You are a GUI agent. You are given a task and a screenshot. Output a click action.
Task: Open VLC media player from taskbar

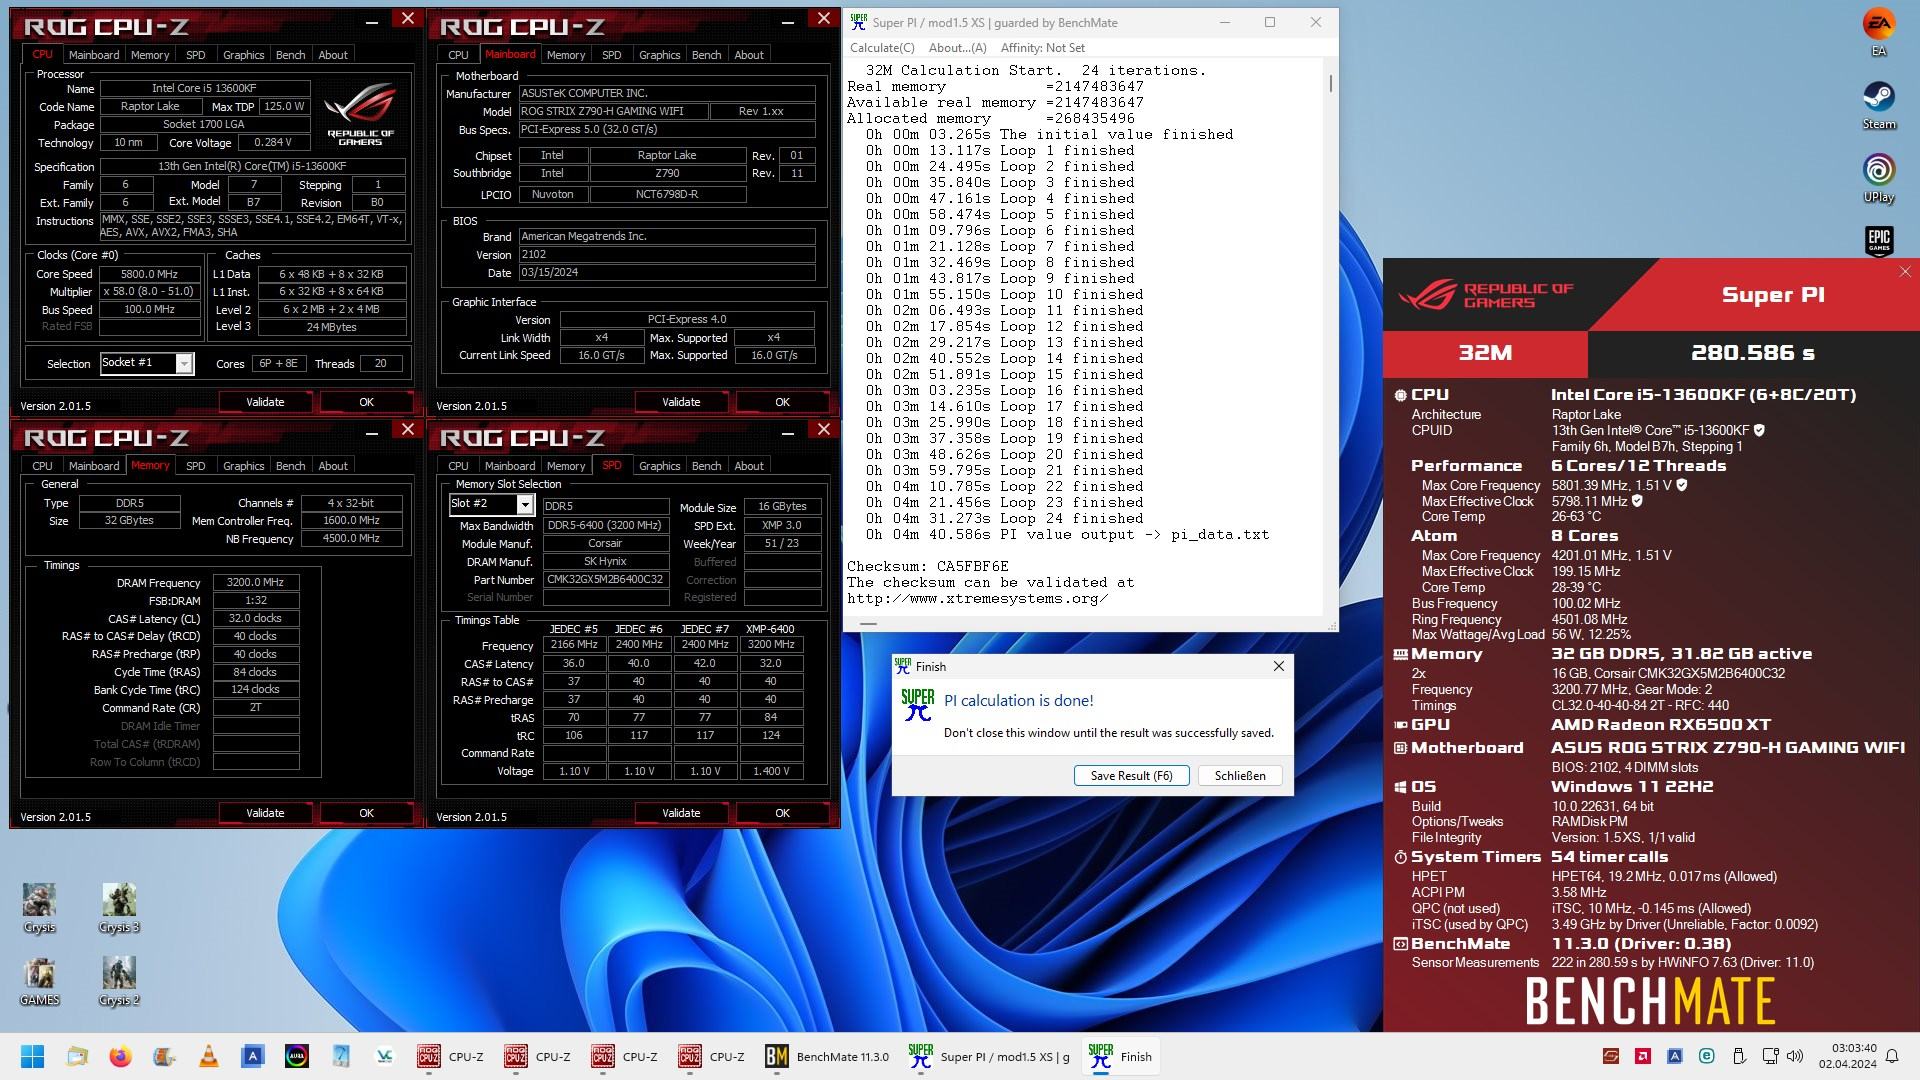(x=208, y=1056)
